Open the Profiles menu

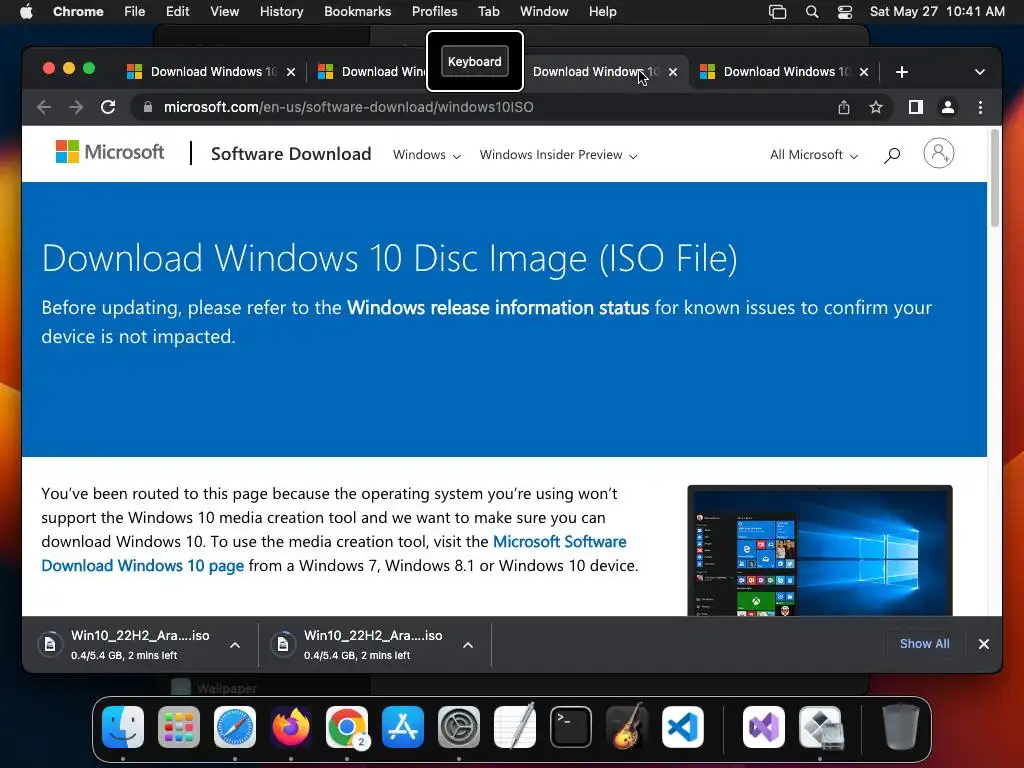[434, 12]
